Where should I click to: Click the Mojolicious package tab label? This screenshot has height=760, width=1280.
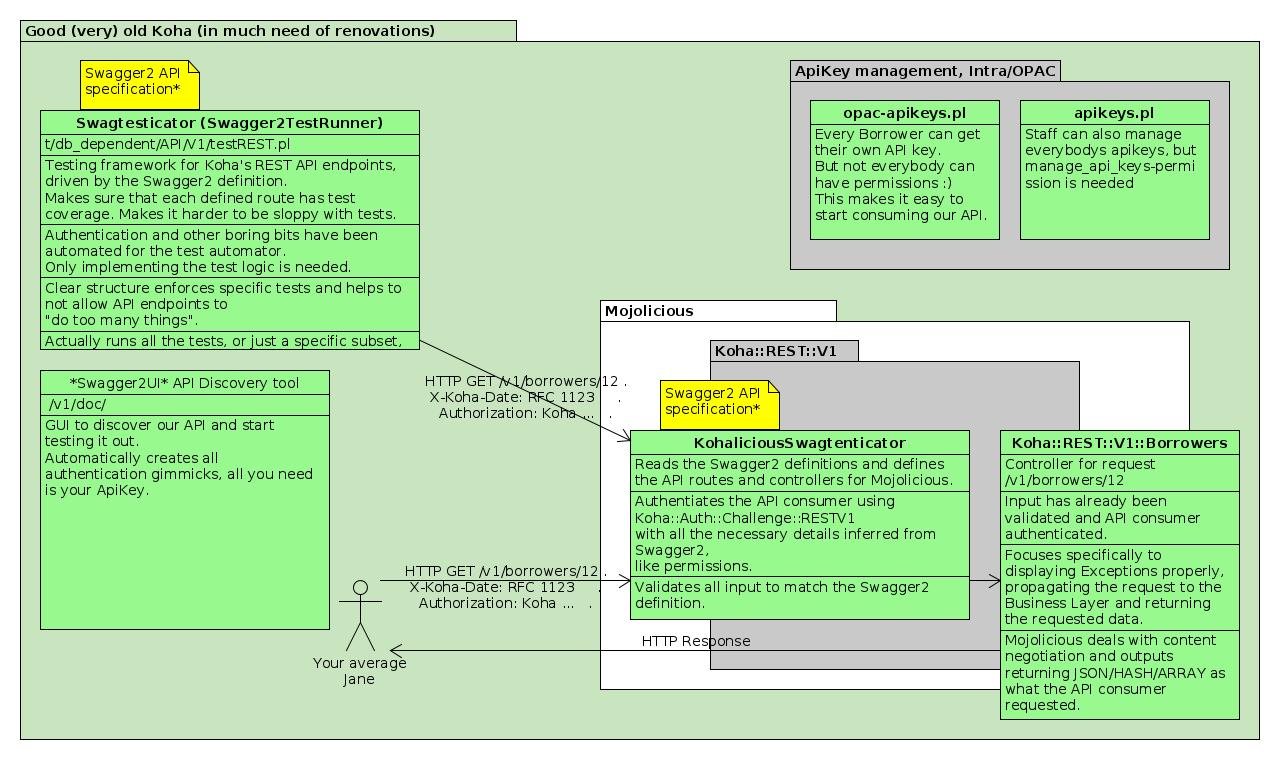(650, 311)
